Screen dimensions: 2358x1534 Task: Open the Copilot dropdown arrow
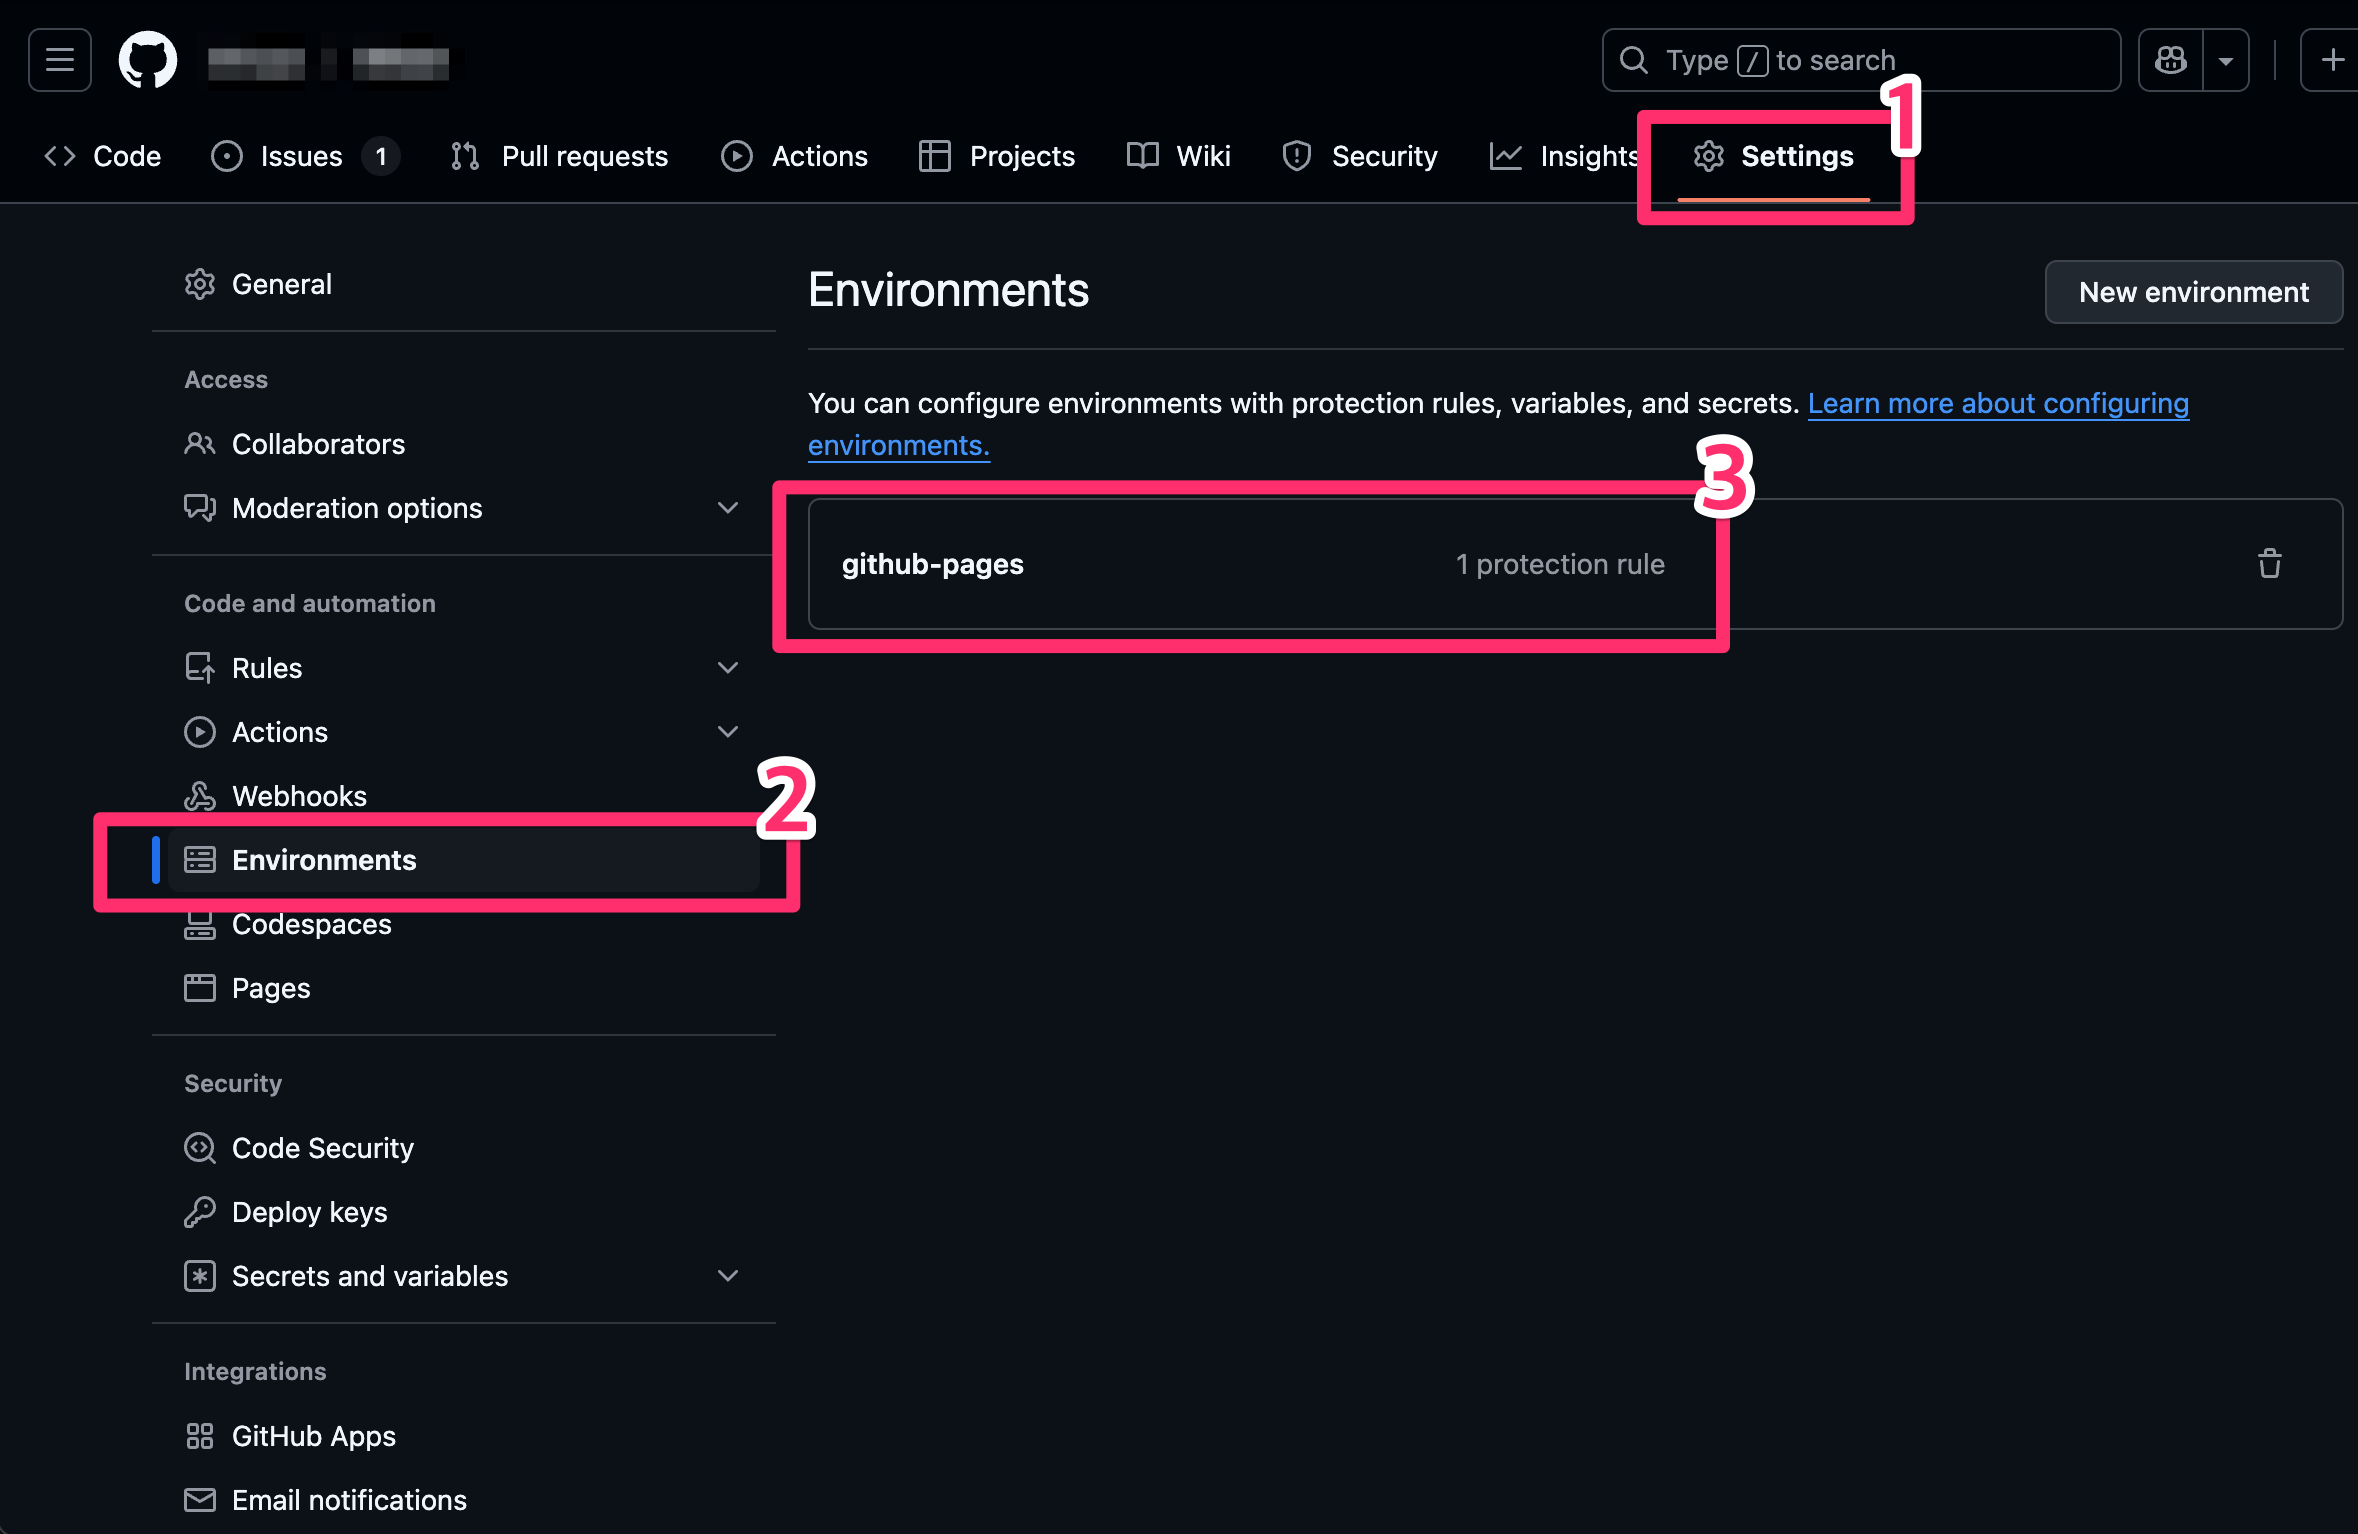[x=2226, y=60]
